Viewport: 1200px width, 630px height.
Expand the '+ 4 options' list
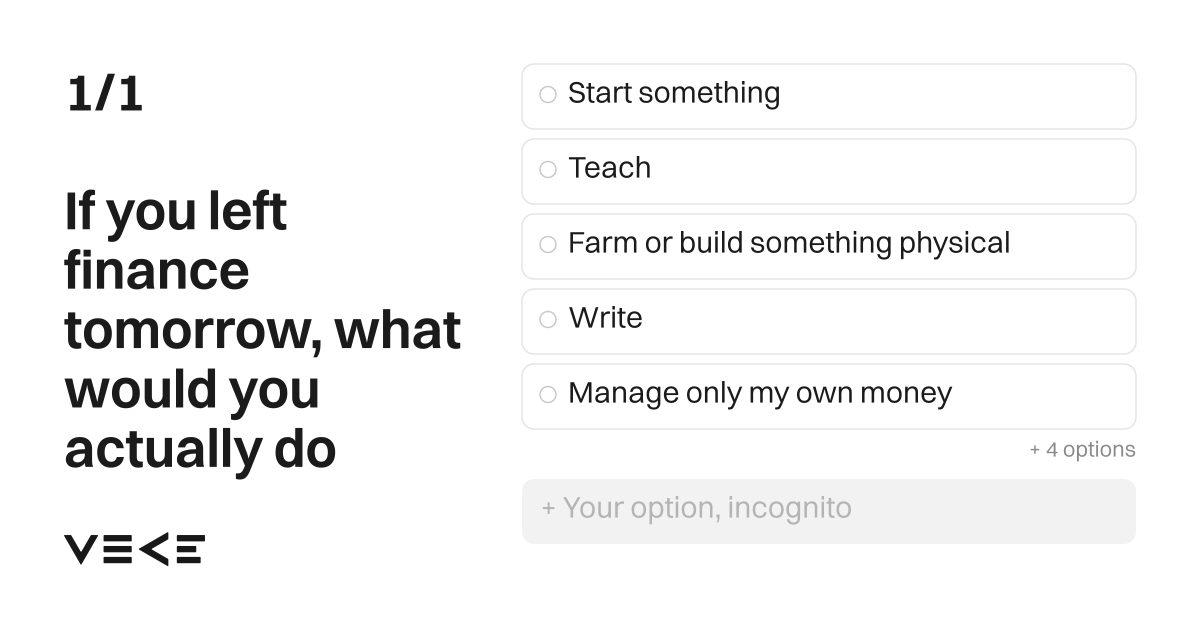tap(1082, 450)
